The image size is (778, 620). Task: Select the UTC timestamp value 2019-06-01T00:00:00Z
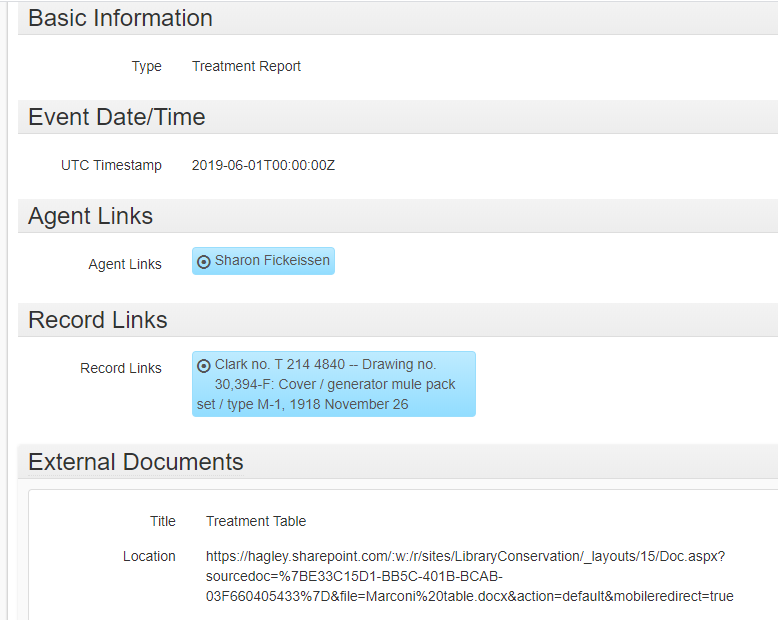[263, 165]
